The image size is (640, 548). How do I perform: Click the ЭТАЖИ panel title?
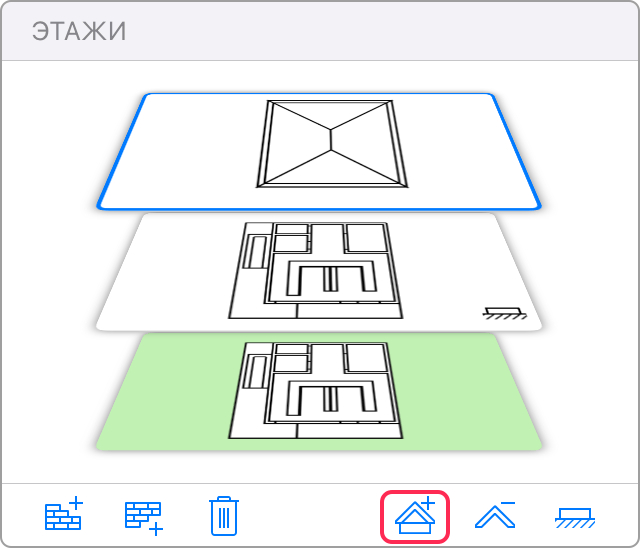pyautogui.click(x=79, y=31)
